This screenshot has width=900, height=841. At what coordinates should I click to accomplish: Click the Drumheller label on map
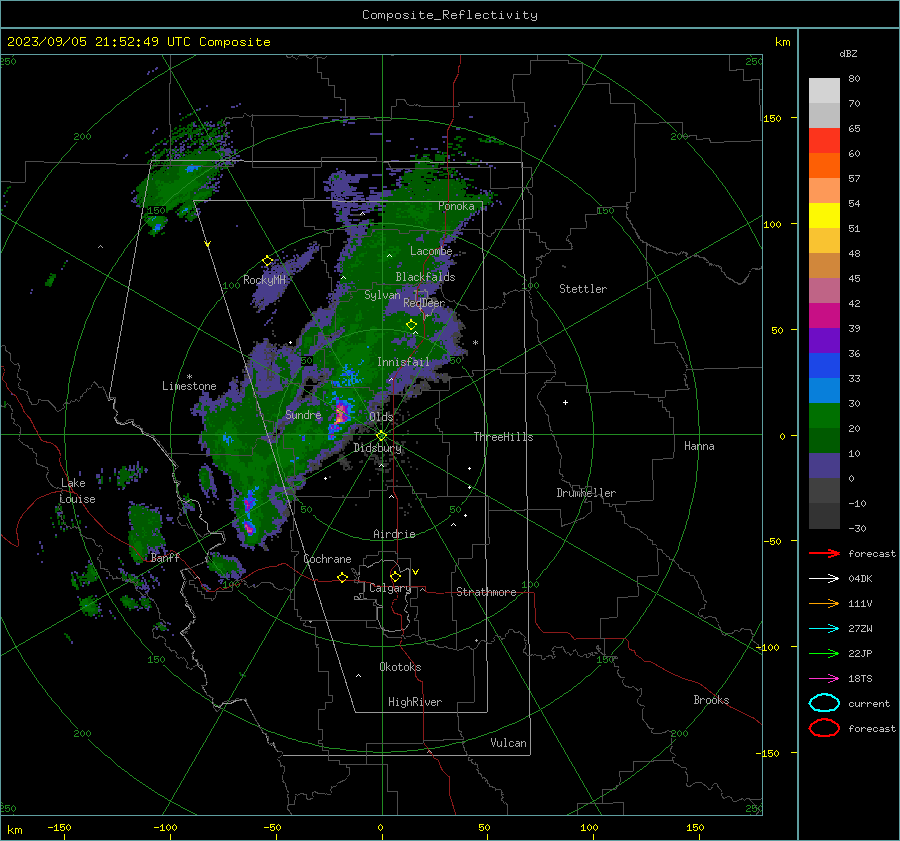point(586,493)
